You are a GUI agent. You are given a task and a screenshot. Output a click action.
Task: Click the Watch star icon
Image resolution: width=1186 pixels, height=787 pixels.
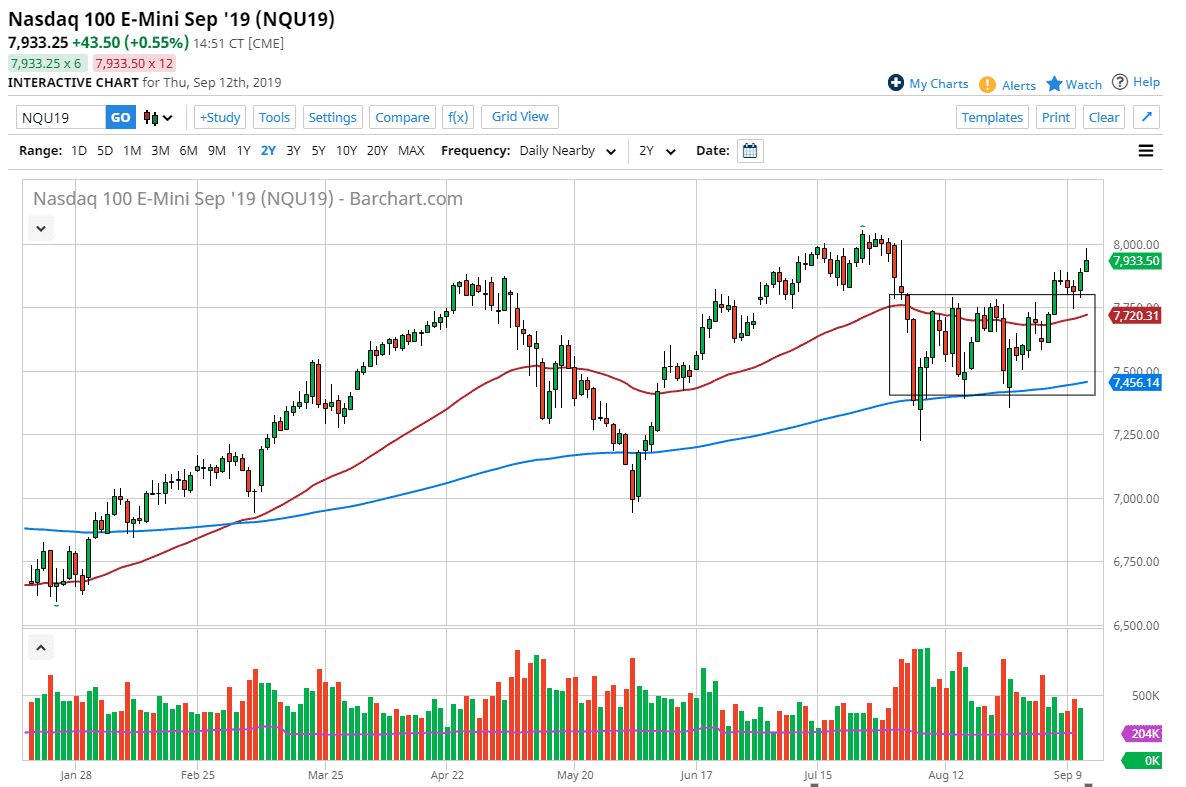pos(1054,84)
